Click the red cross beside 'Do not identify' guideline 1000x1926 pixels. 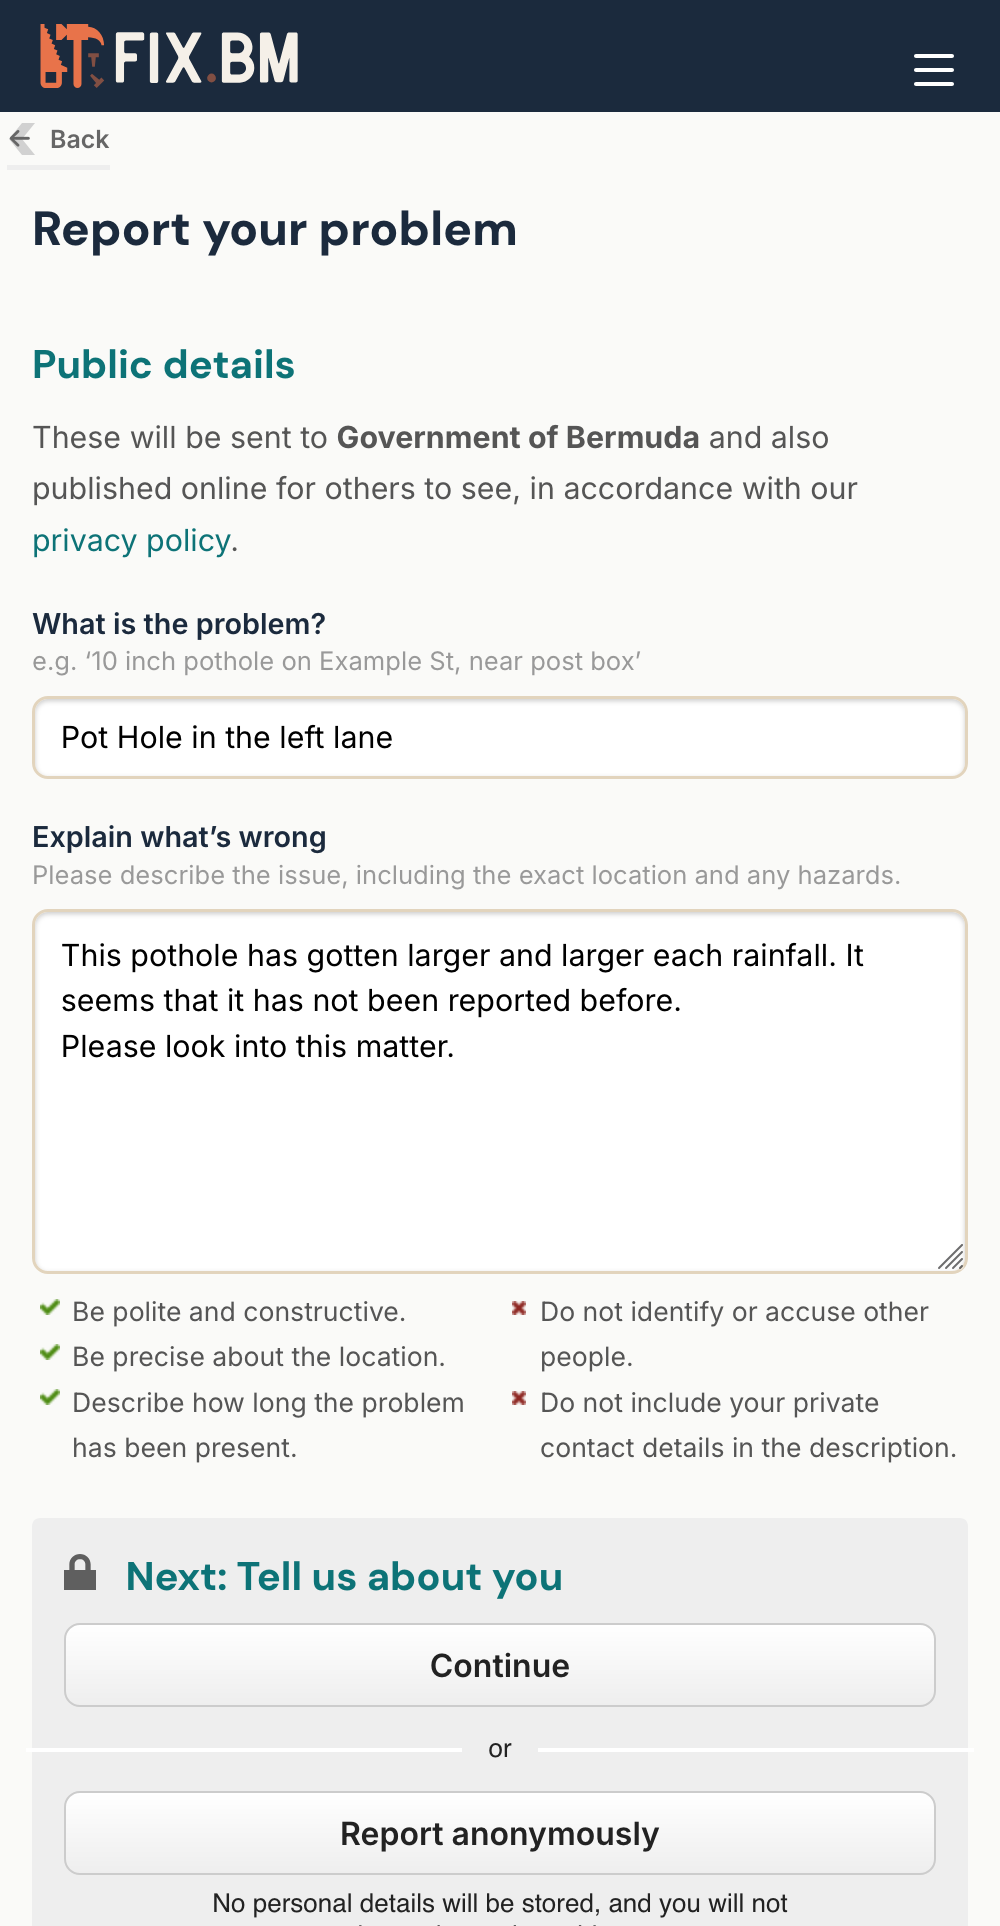[518, 1308]
